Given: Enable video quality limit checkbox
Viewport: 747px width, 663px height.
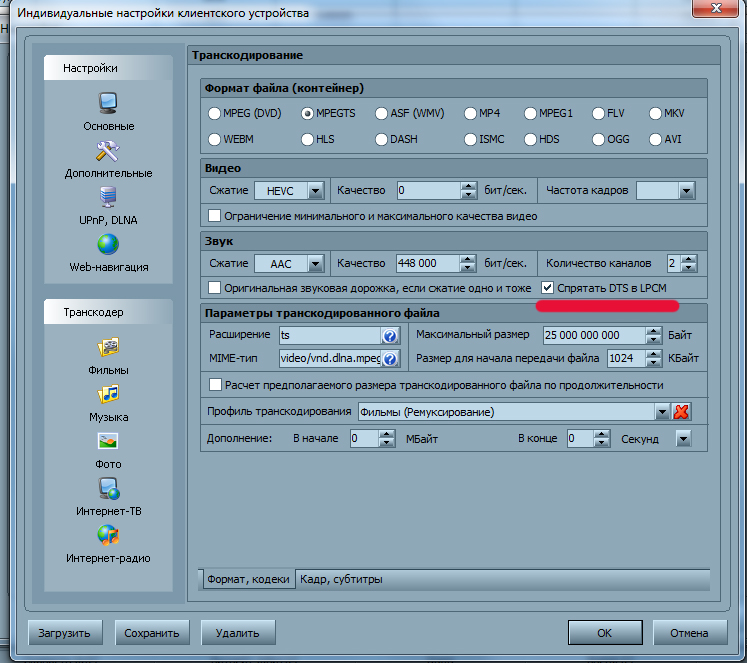Looking at the screenshot, I should [214, 215].
